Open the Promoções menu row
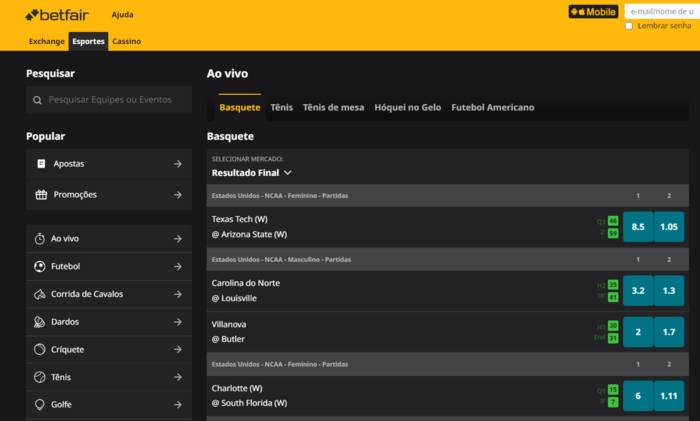Image resolution: width=700 pixels, height=421 pixels. pos(109,195)
